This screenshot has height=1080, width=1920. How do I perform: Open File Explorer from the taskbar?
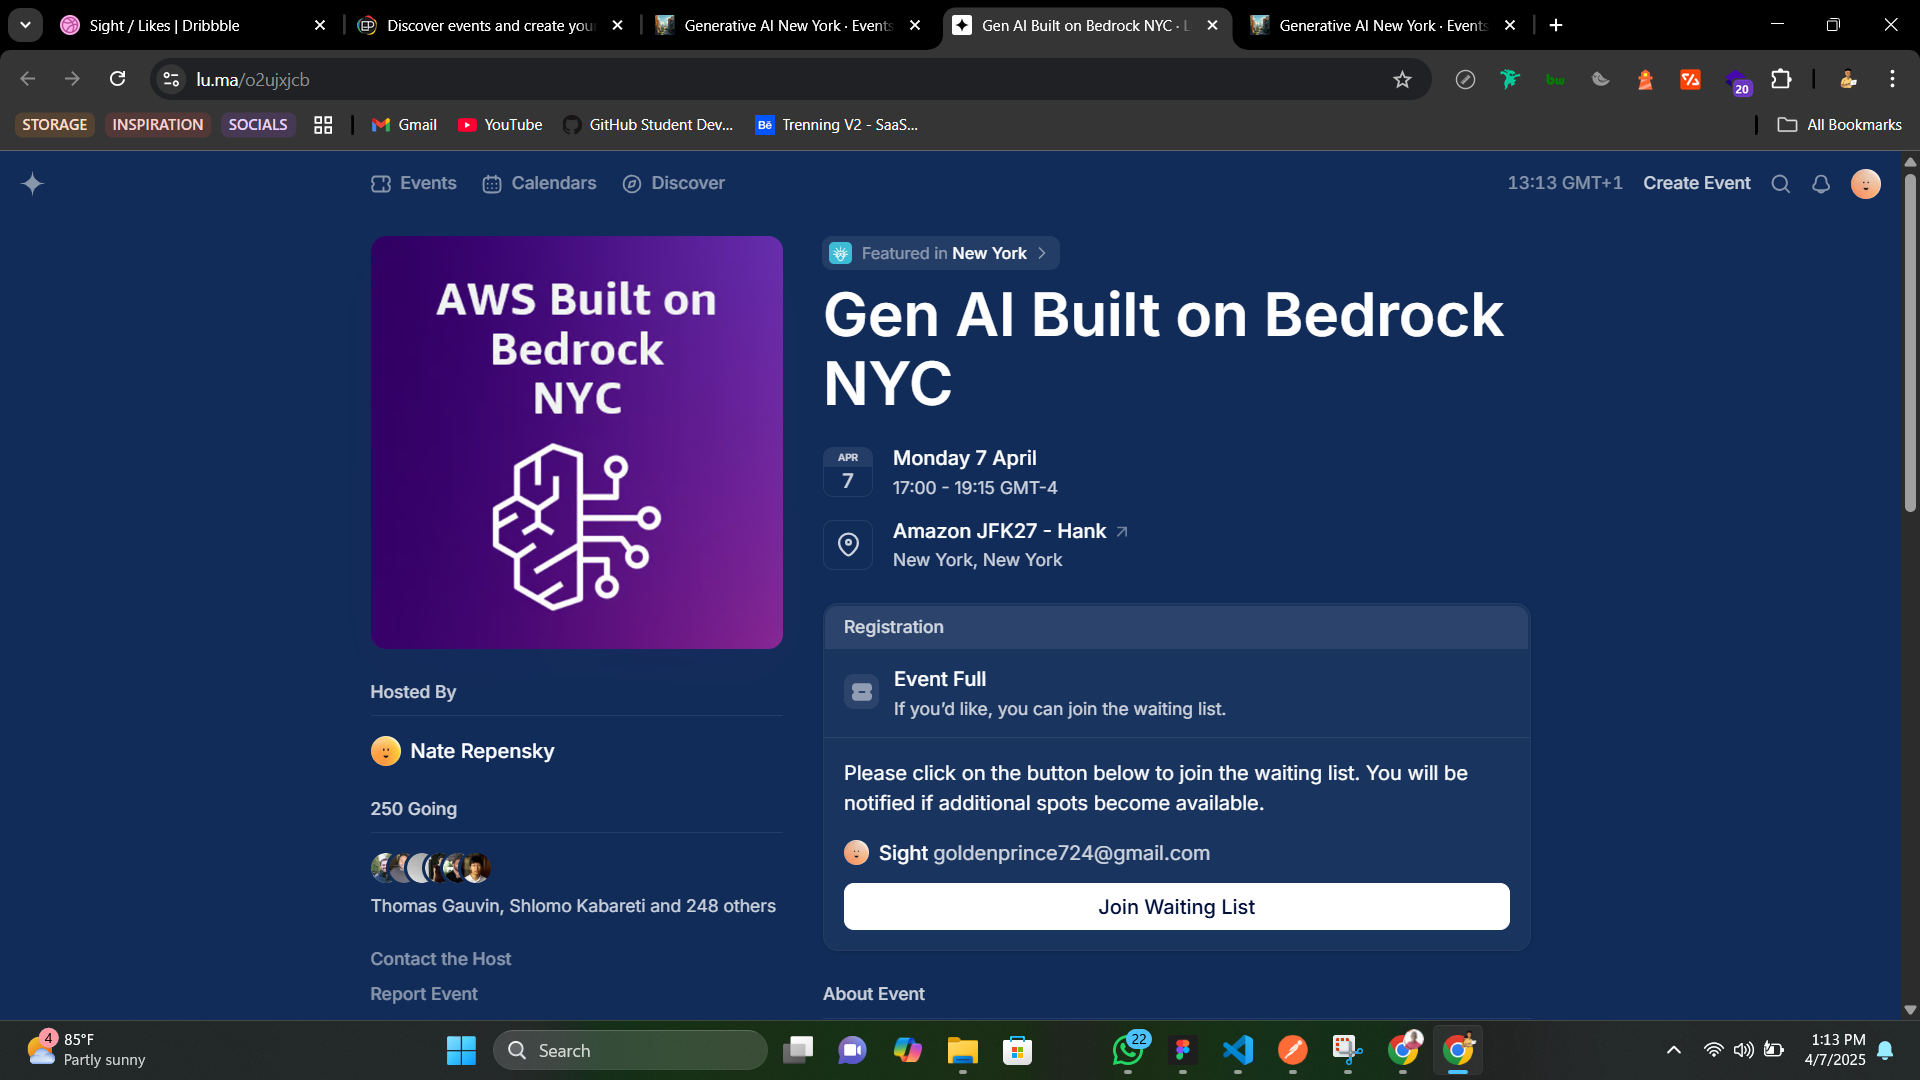click(x=962, y=1050)
